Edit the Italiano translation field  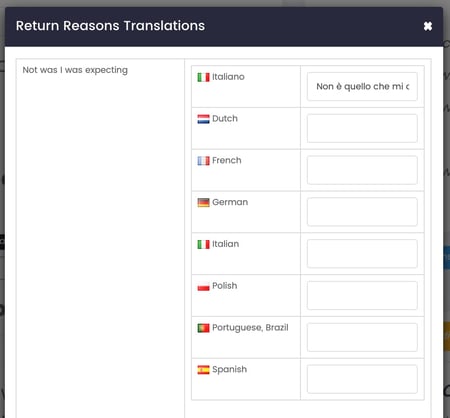362,87
